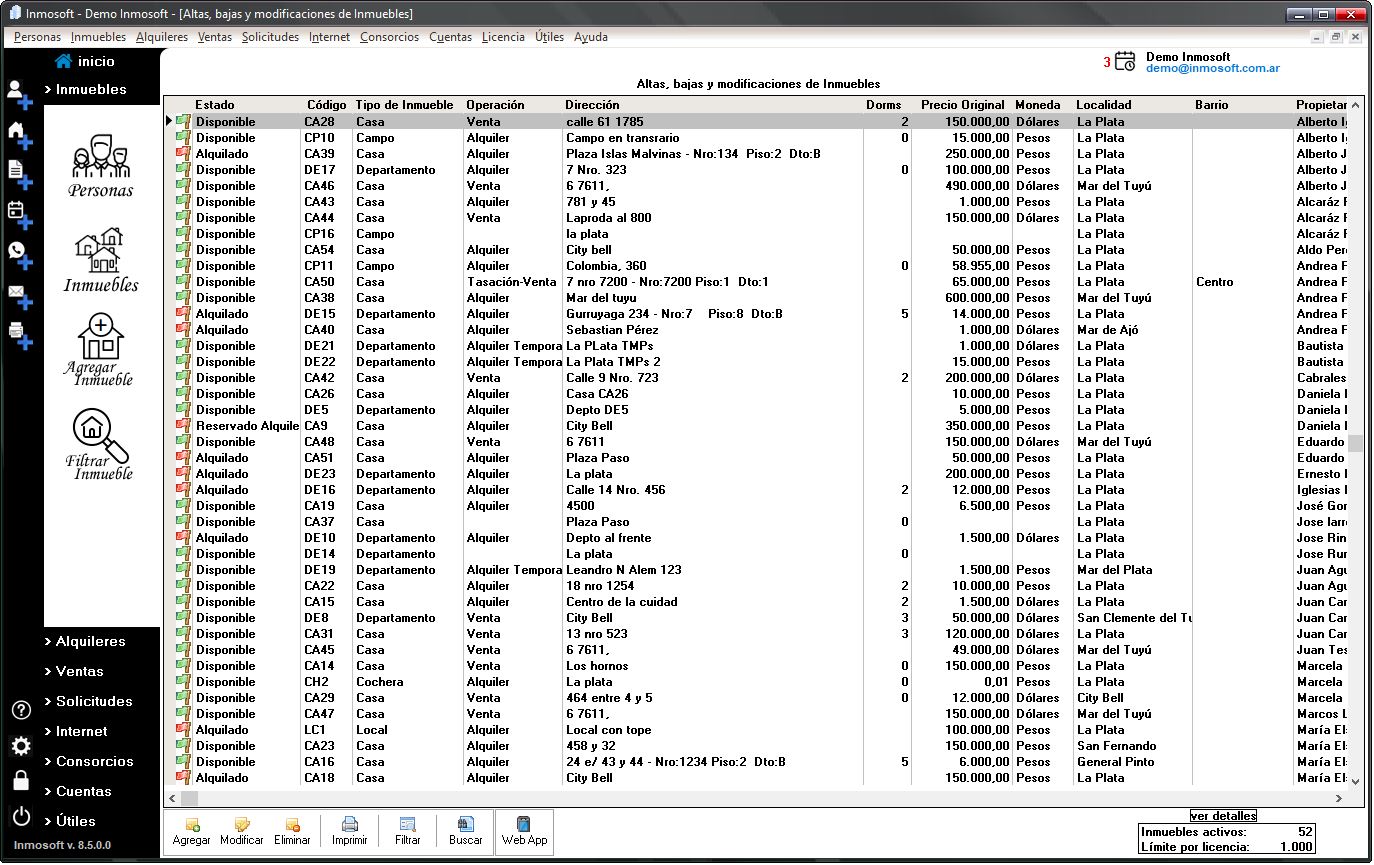
Task: Click the horizontal scrollbar right arrow
Action: tap(1340, 798)
